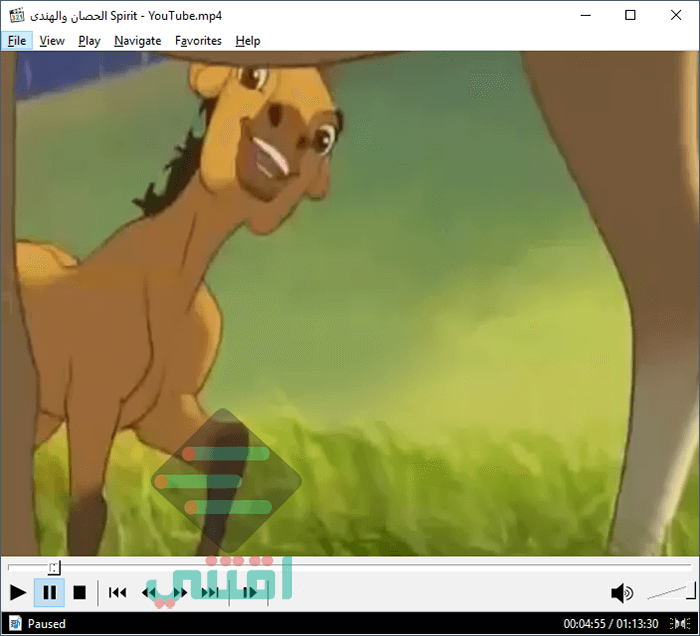Viewport: 700px width, 636px height.
Task: Click the 00:04:55 / 01:13:30 time display
Action: 611,624
